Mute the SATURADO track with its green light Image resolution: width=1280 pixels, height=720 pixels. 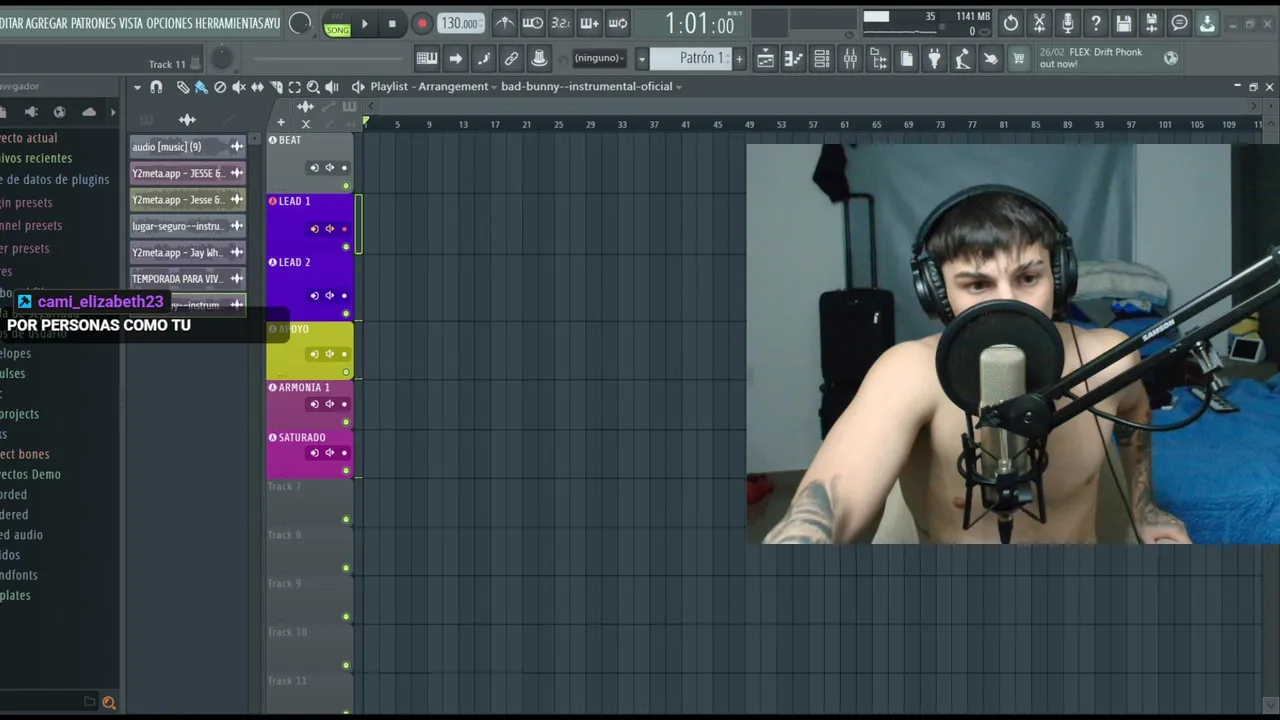(x=346, y=470)
